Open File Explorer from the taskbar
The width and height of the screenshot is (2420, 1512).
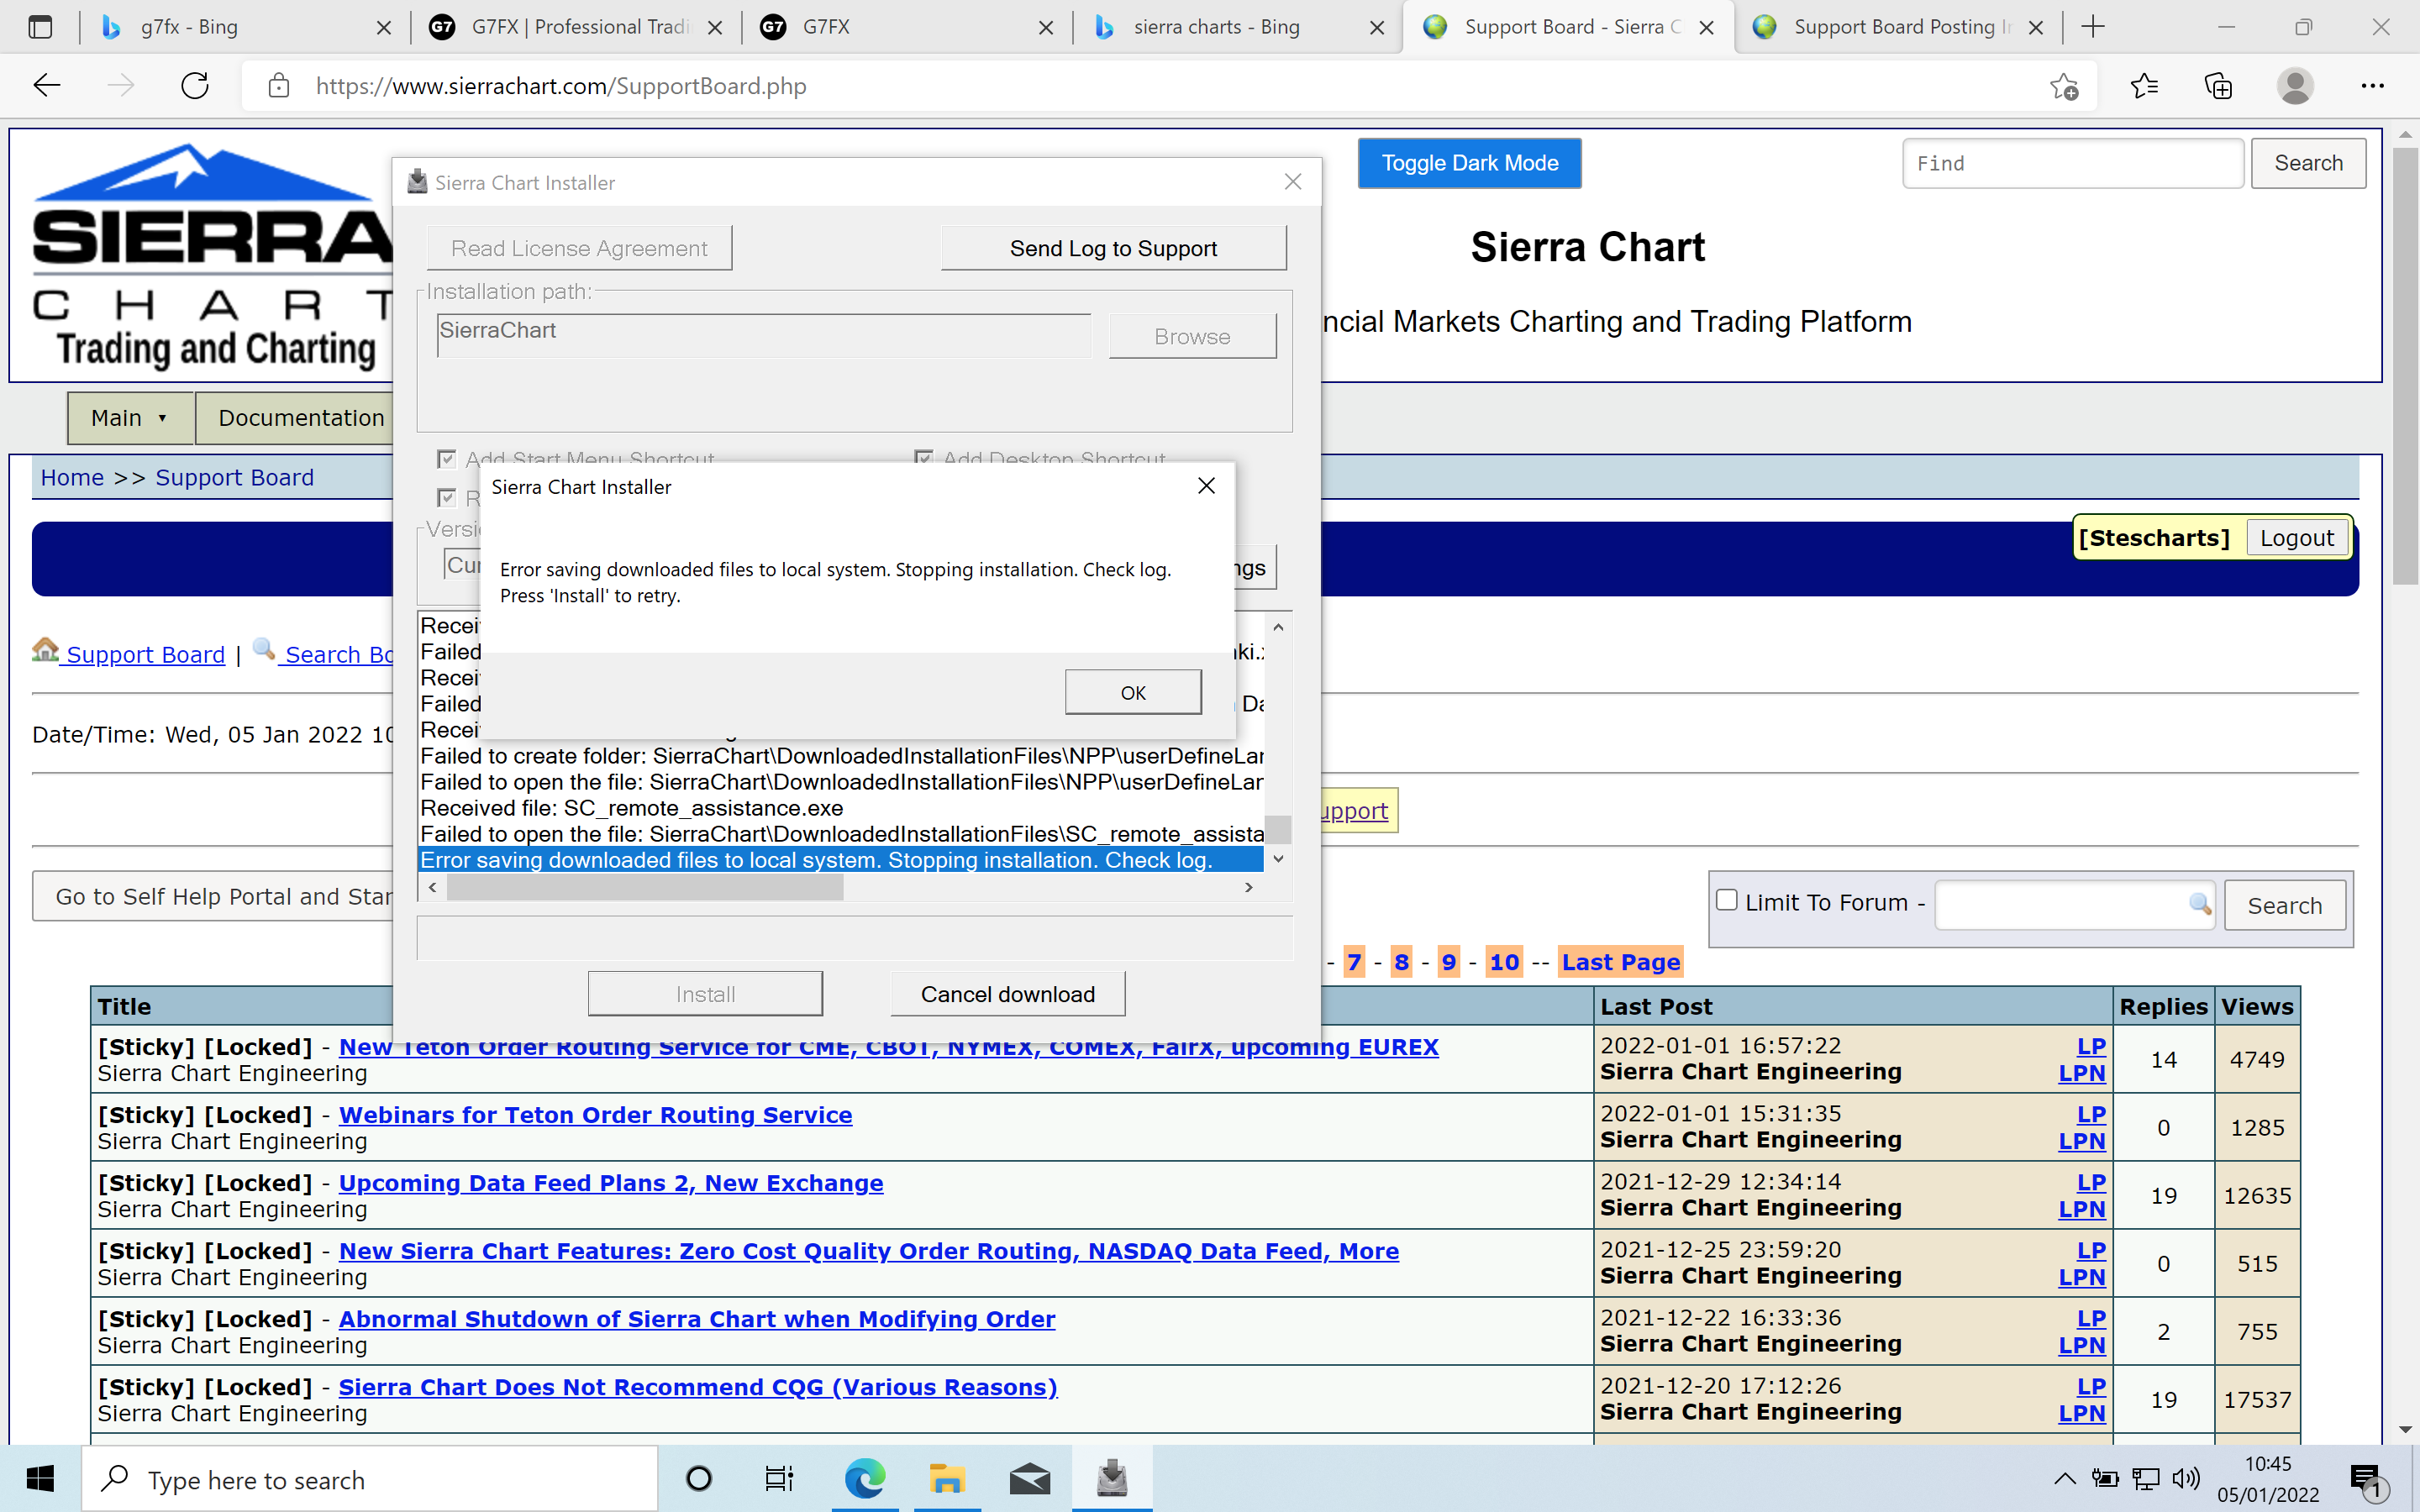click(946, 1478)
